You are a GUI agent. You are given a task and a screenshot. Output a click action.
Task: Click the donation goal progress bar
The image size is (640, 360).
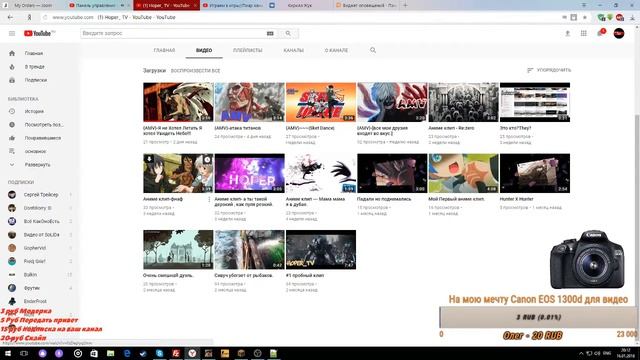tap(538, 317)
